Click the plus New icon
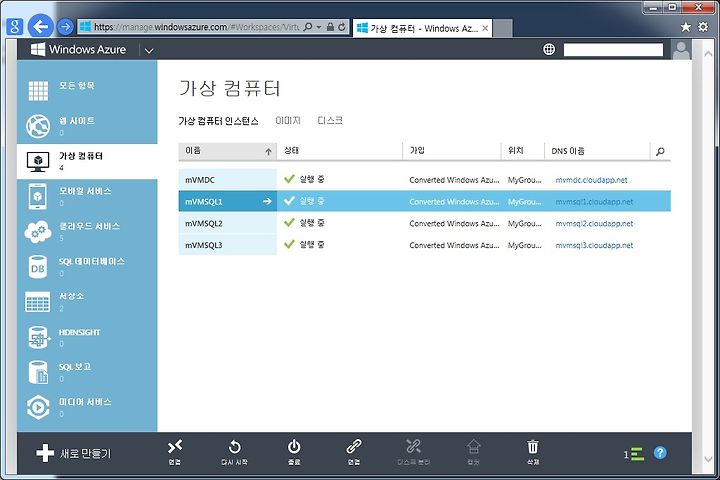The image size is (720, 480). 45,453
